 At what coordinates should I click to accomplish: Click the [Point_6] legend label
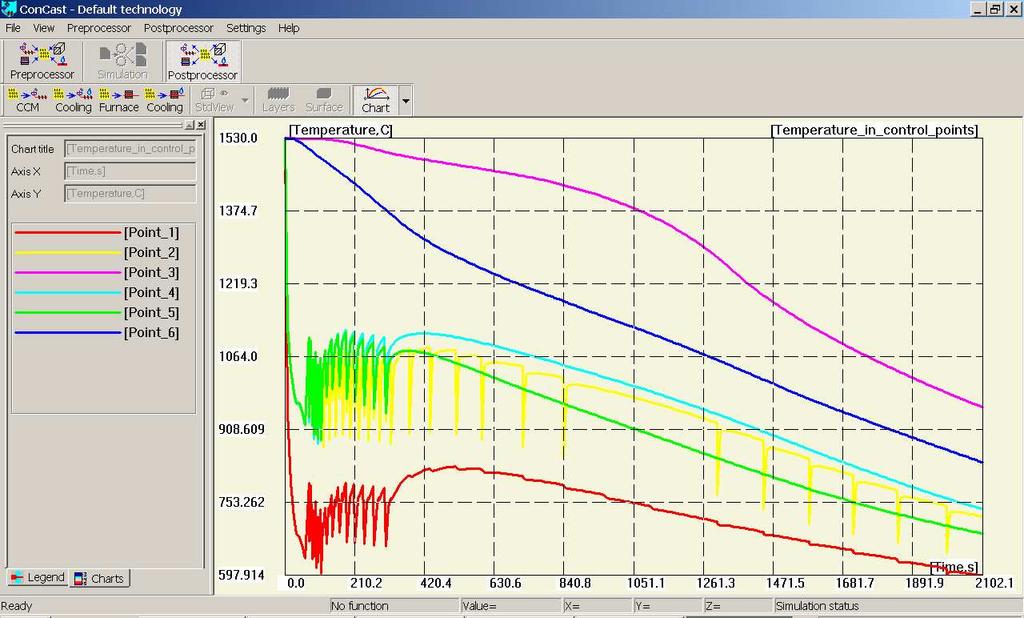(x=151, y=333)
